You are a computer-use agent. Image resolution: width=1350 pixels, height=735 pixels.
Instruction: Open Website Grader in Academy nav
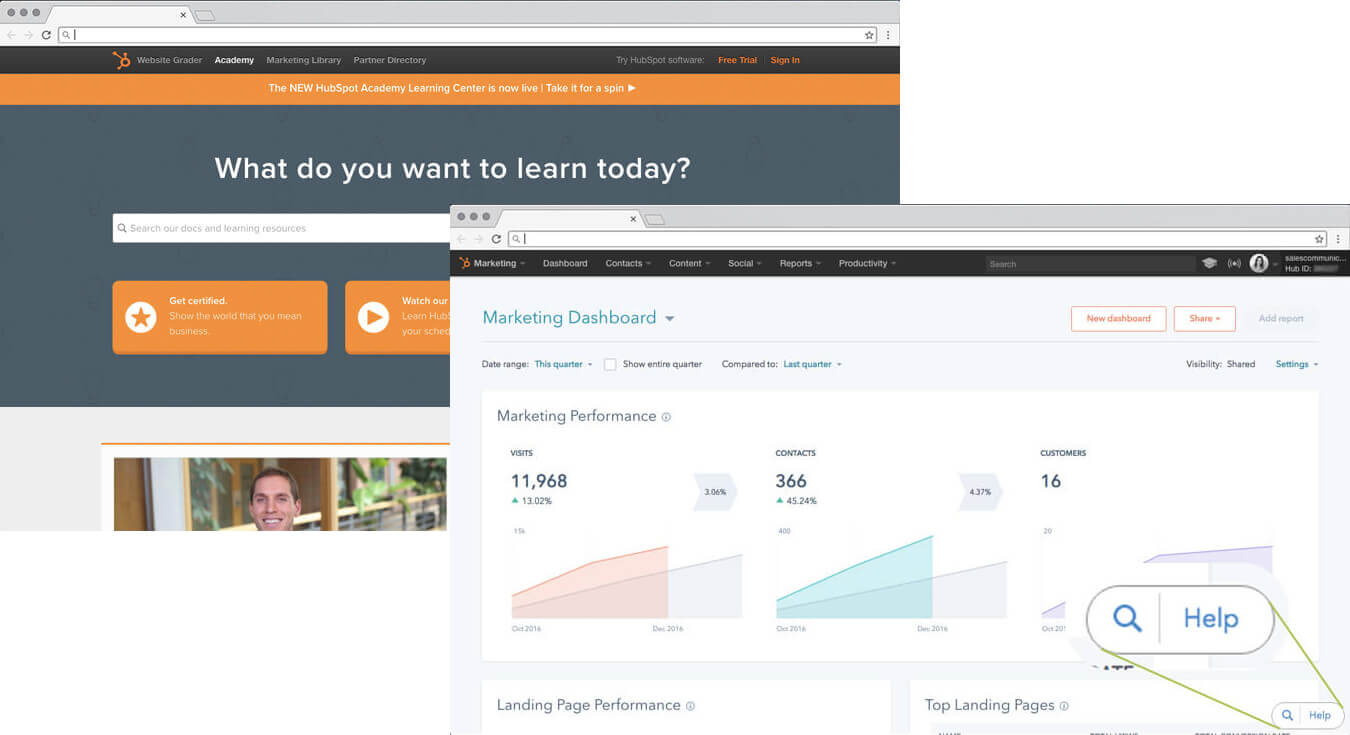point(169,60)
